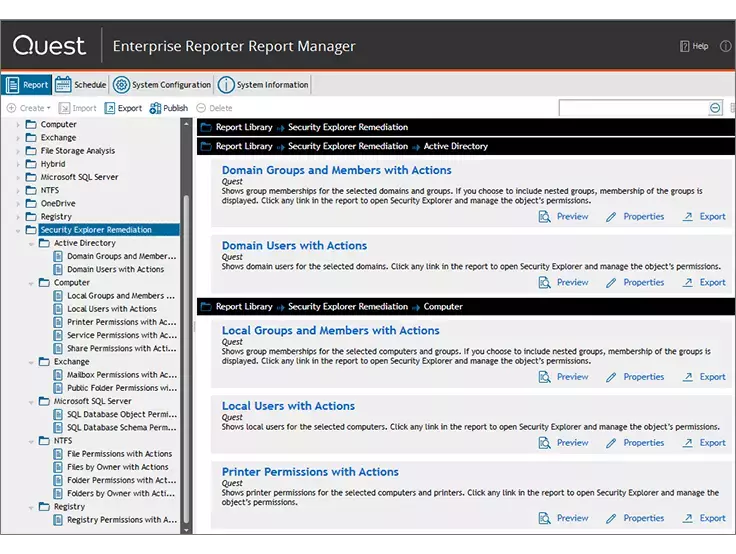Click the Export toolbar button
Screen dimensions: 736x554
[x=123, y=108]
